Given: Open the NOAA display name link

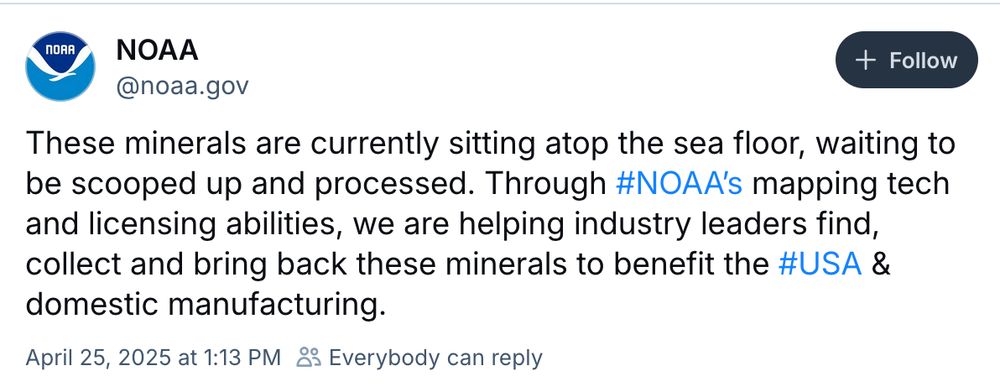Looking at the screenshot, I should click(157, 50).
